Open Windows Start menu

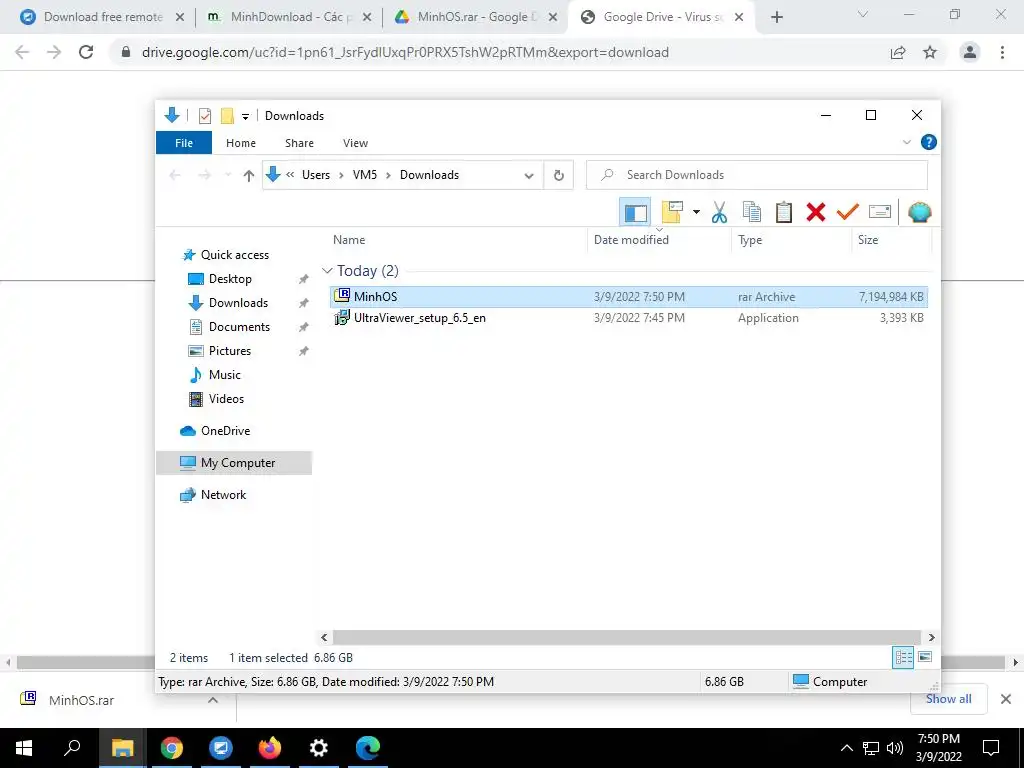click(24, 748)
